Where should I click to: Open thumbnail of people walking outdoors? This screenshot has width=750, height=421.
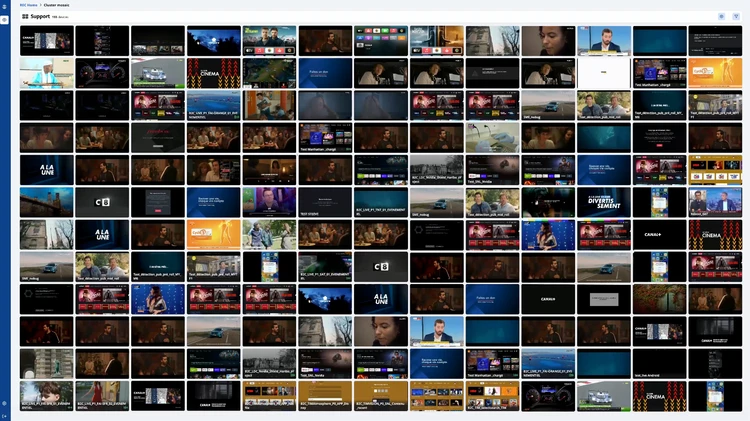[x=269, y=234]
